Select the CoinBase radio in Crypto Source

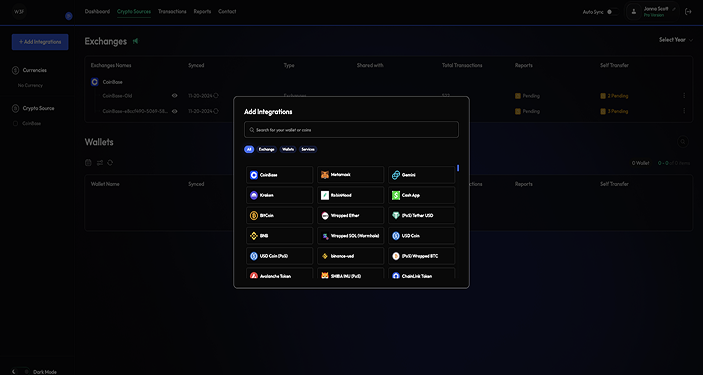click(x=16, y=123)
